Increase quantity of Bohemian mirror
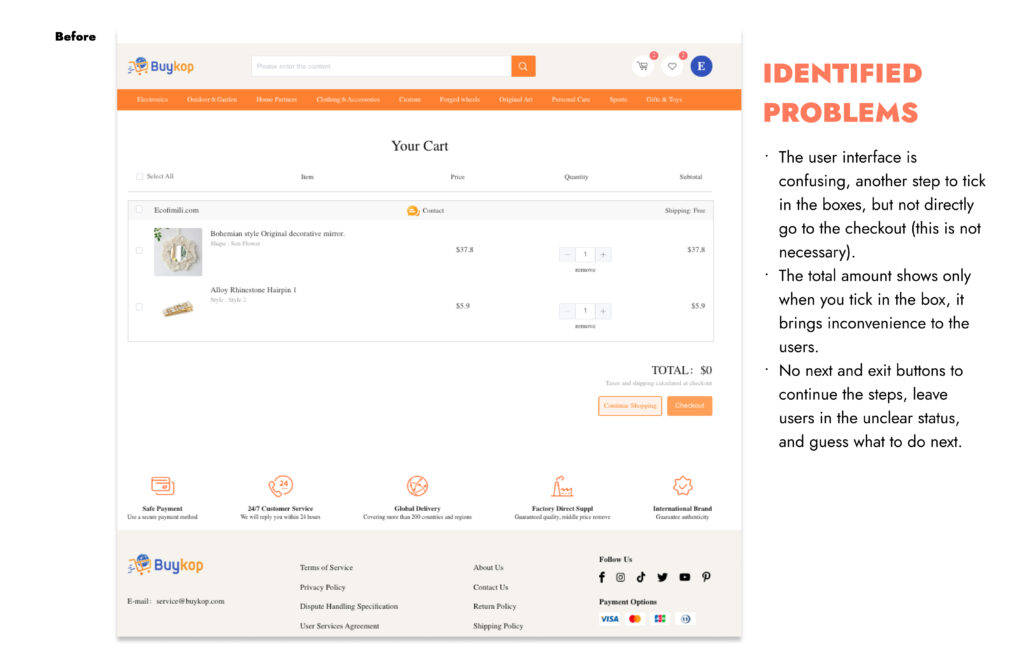Screen dimensions: 1024x665 (x=603, y=254)
